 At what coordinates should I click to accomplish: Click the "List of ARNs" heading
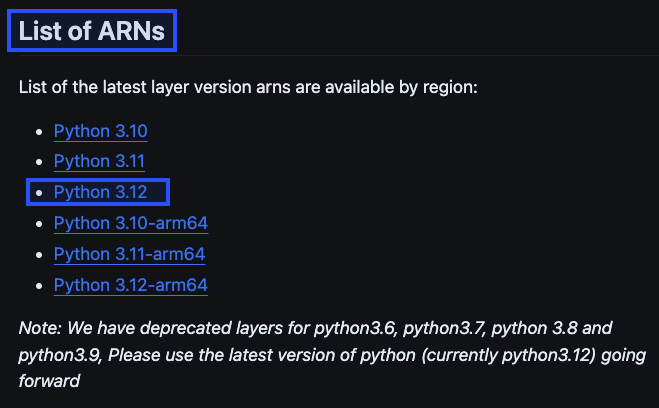[92, 31]
